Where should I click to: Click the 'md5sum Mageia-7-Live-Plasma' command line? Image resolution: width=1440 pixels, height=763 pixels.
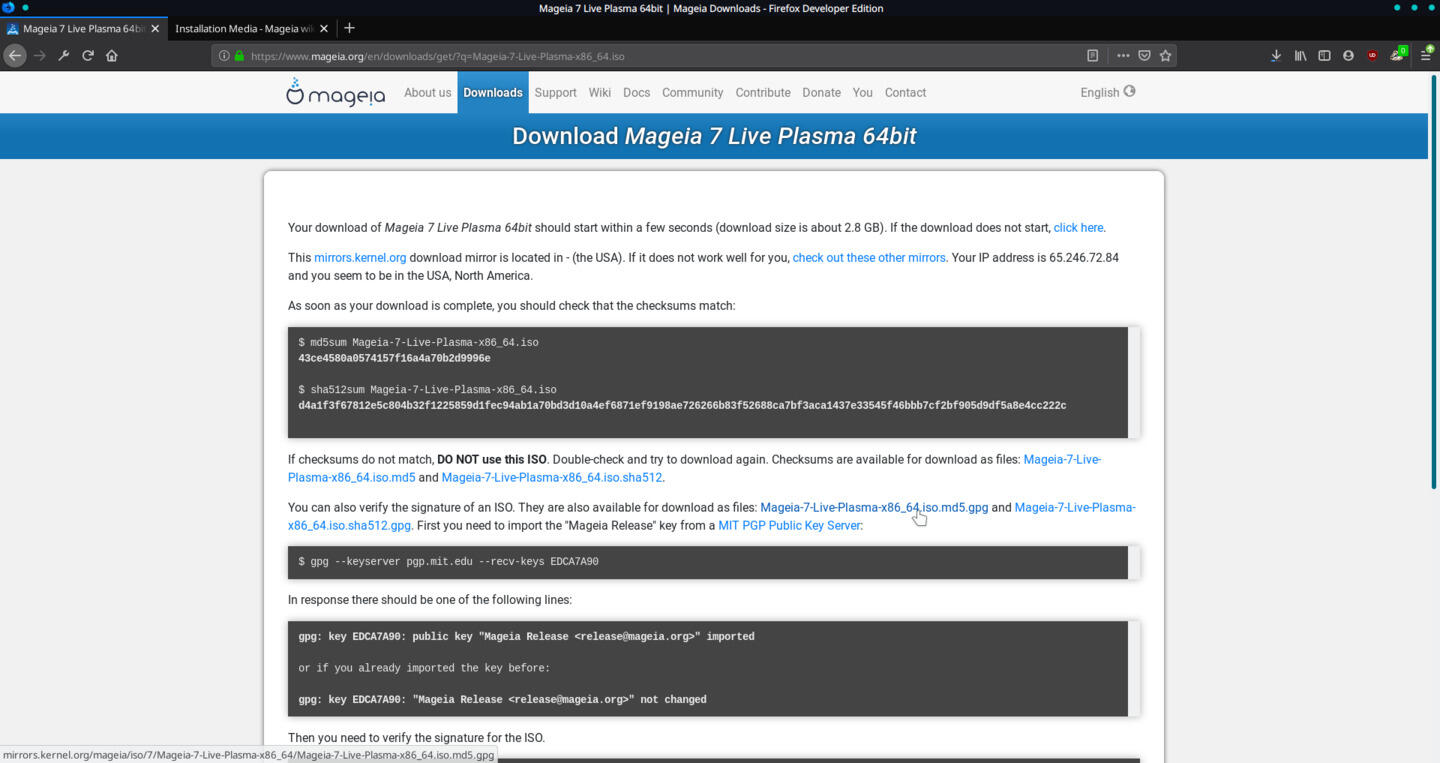click(418, 342)
